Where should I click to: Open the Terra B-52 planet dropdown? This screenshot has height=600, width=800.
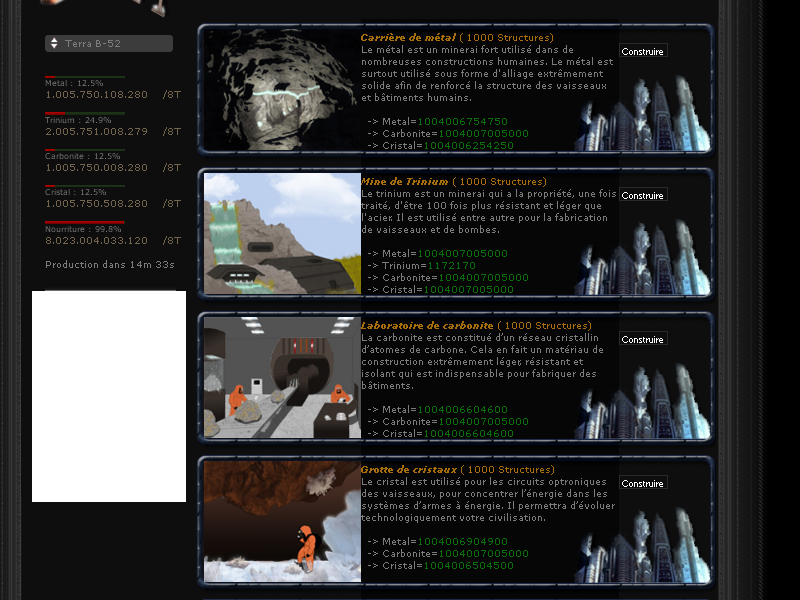109,44
